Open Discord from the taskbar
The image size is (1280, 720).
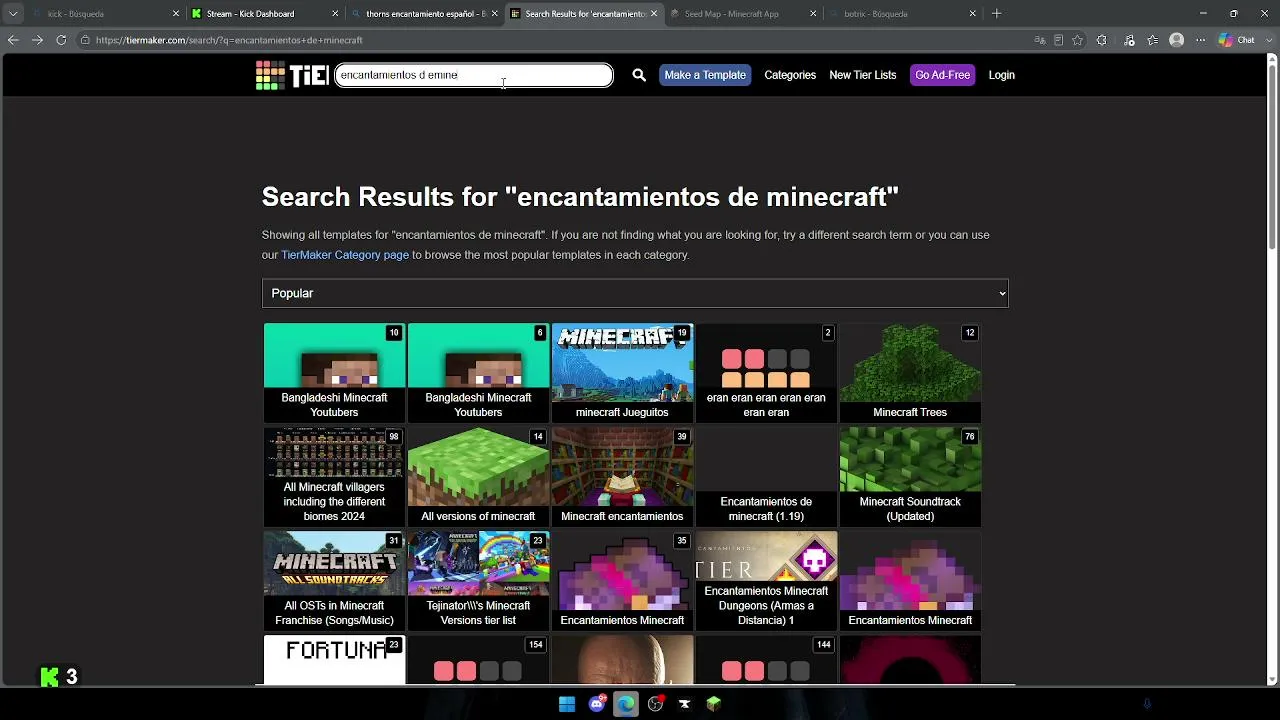coord(597,704)
